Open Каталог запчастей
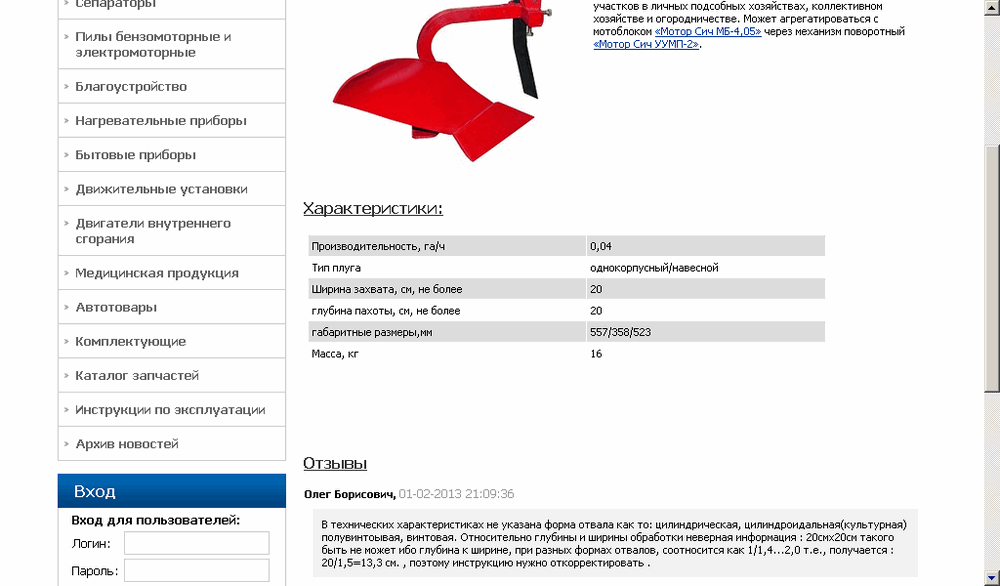Screen dimensions: 1000x586 [137, 376]
